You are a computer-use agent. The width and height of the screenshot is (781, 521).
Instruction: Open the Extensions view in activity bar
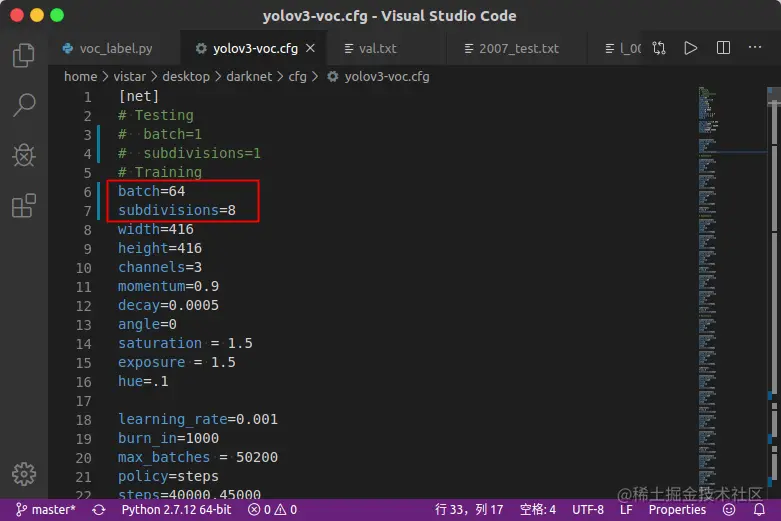(23, 206)
